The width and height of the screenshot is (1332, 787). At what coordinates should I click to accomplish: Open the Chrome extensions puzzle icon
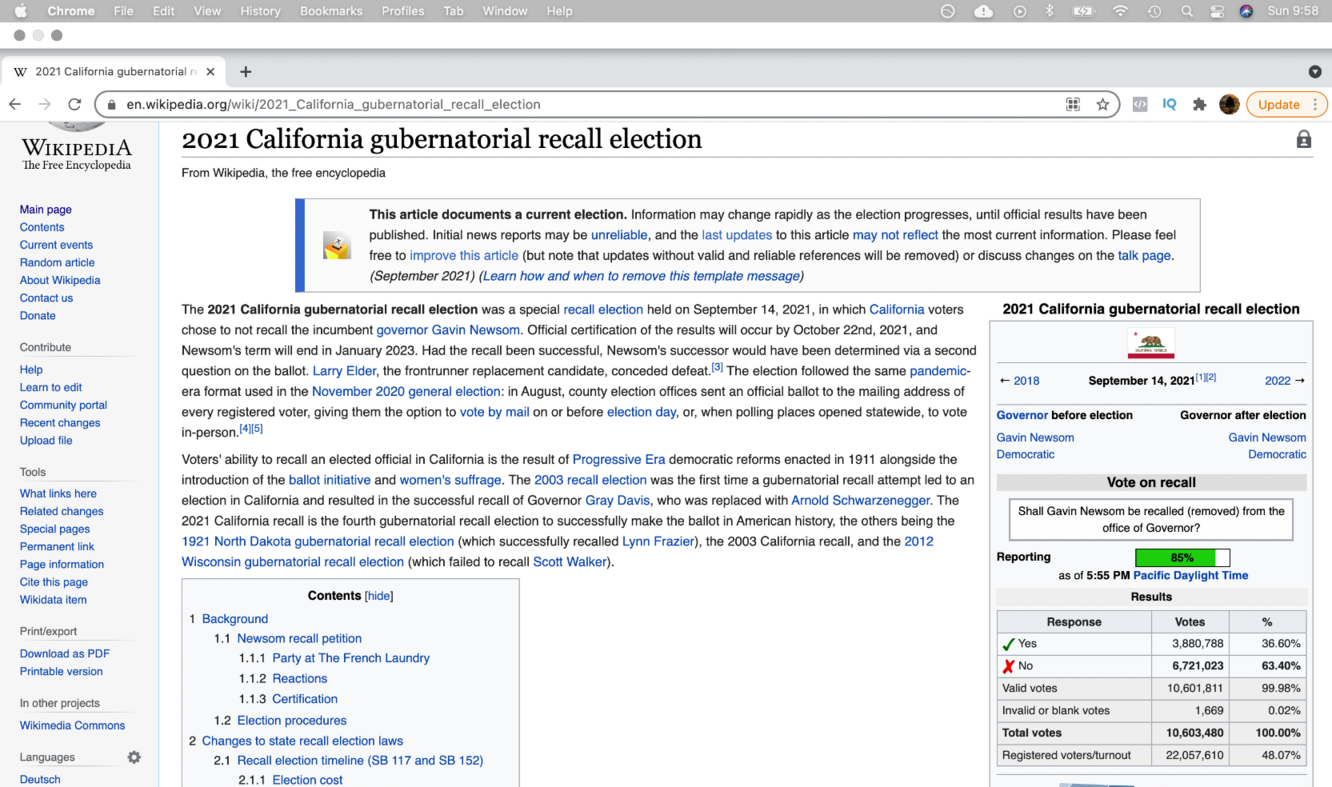(1199, 104)
